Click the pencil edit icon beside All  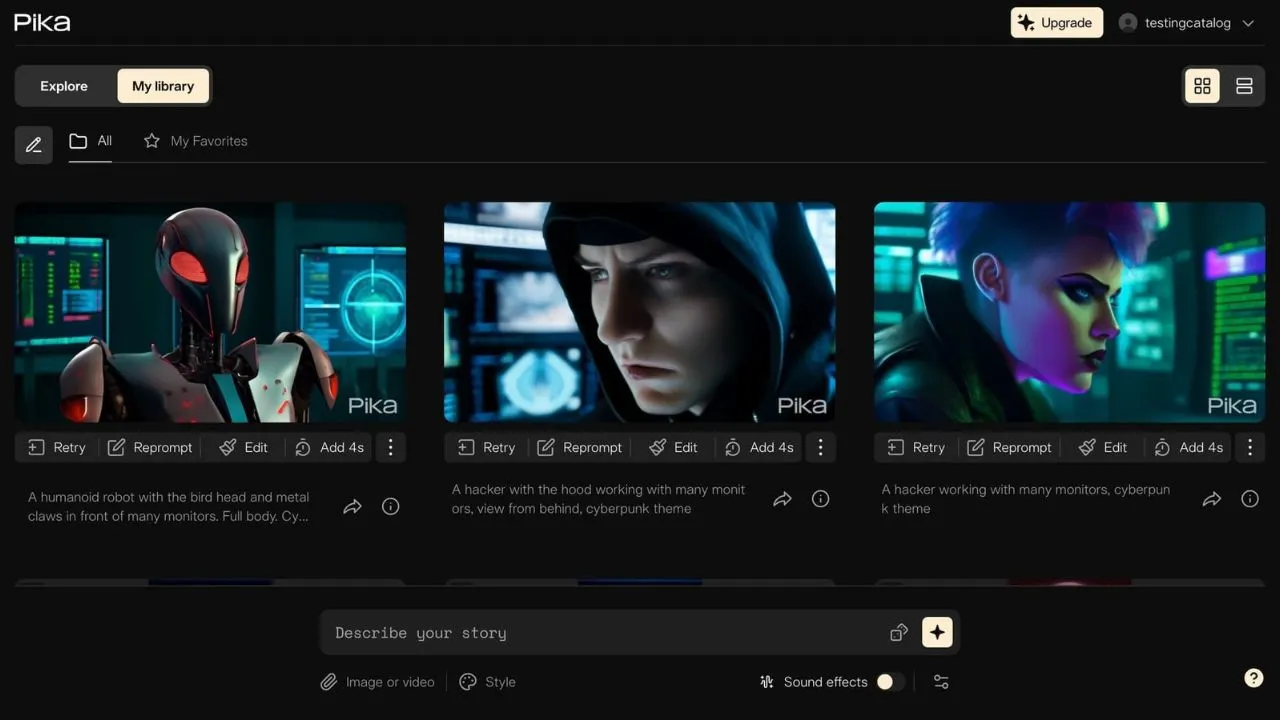[x=34, y=145]
